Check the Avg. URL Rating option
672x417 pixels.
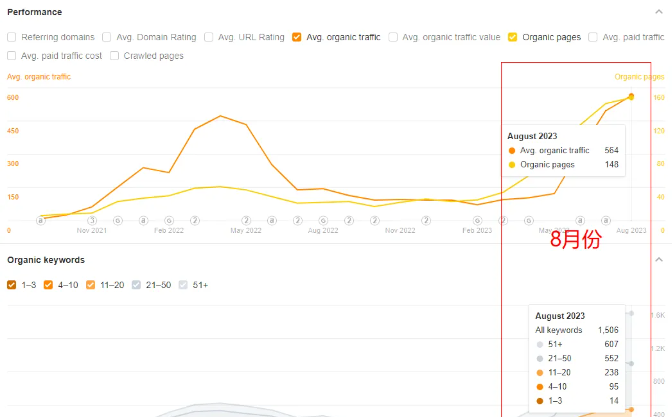[x=208, y=37]
